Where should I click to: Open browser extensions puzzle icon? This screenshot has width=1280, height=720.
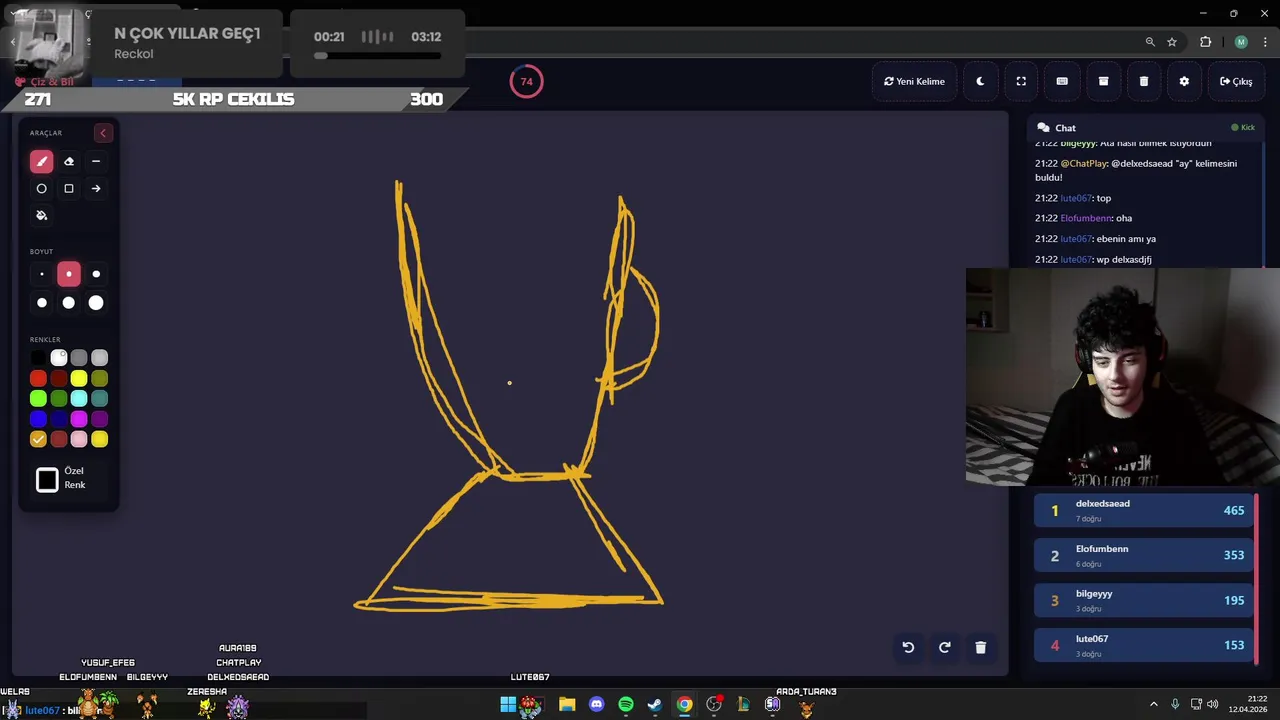coord(1205,42)
